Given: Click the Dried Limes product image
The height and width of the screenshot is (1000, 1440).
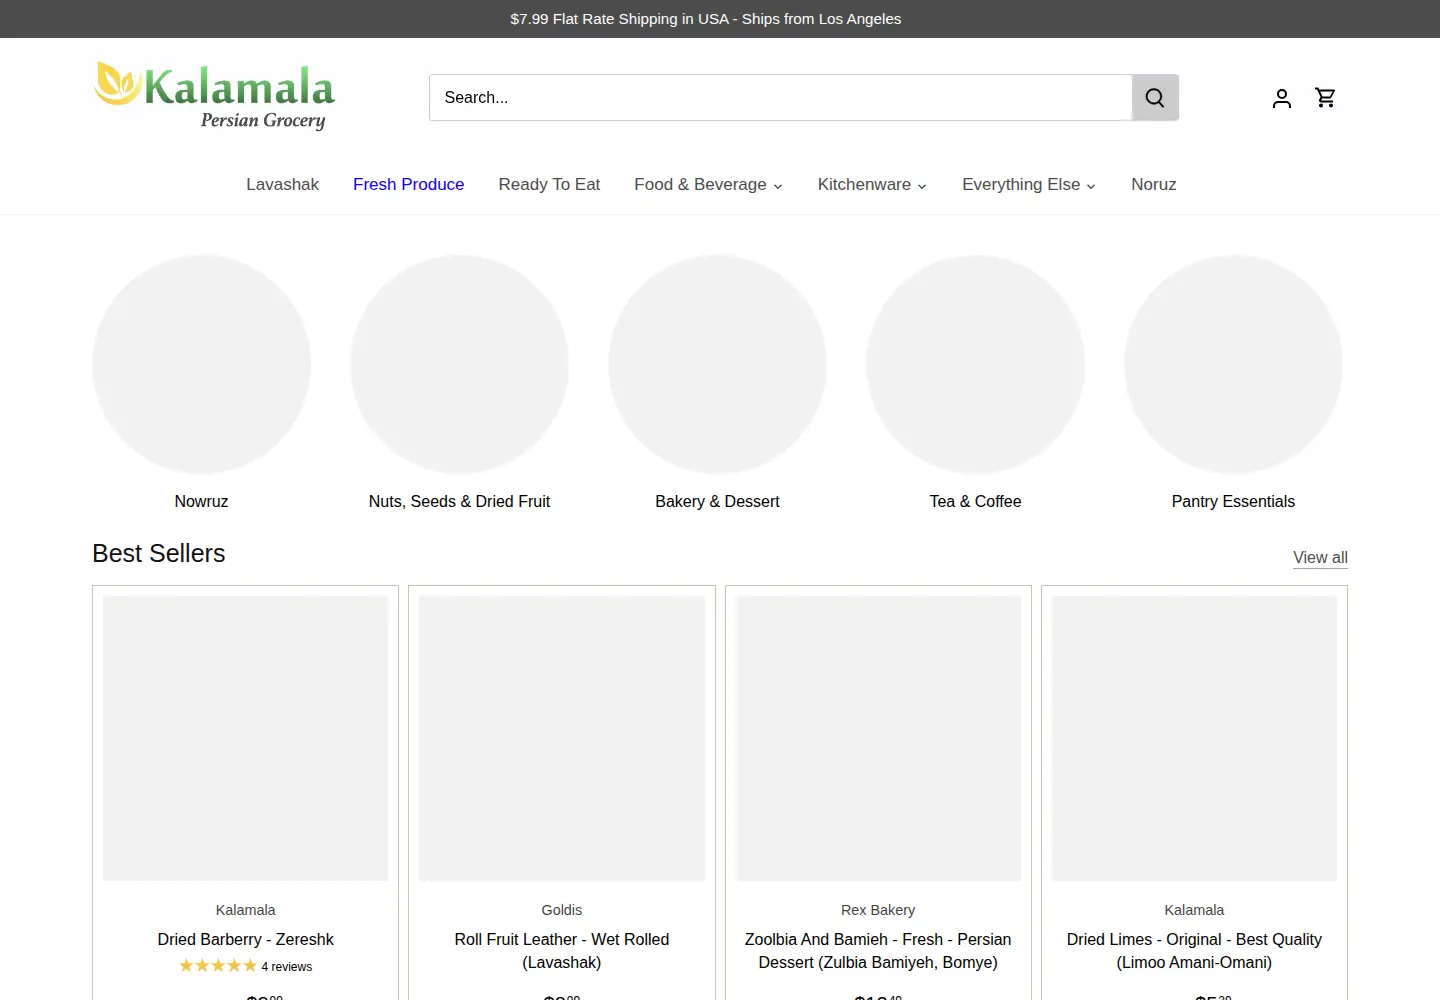Looking at the screenshot, I should coord(1194,738).
